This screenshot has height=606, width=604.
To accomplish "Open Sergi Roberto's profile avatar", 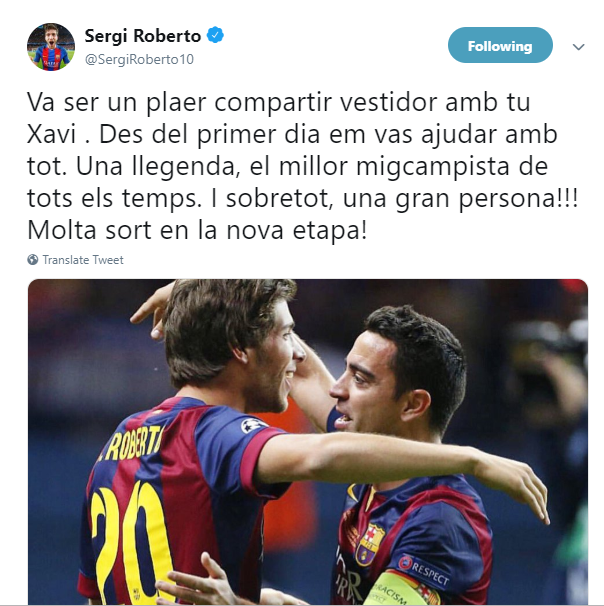I will coord(51,47).
